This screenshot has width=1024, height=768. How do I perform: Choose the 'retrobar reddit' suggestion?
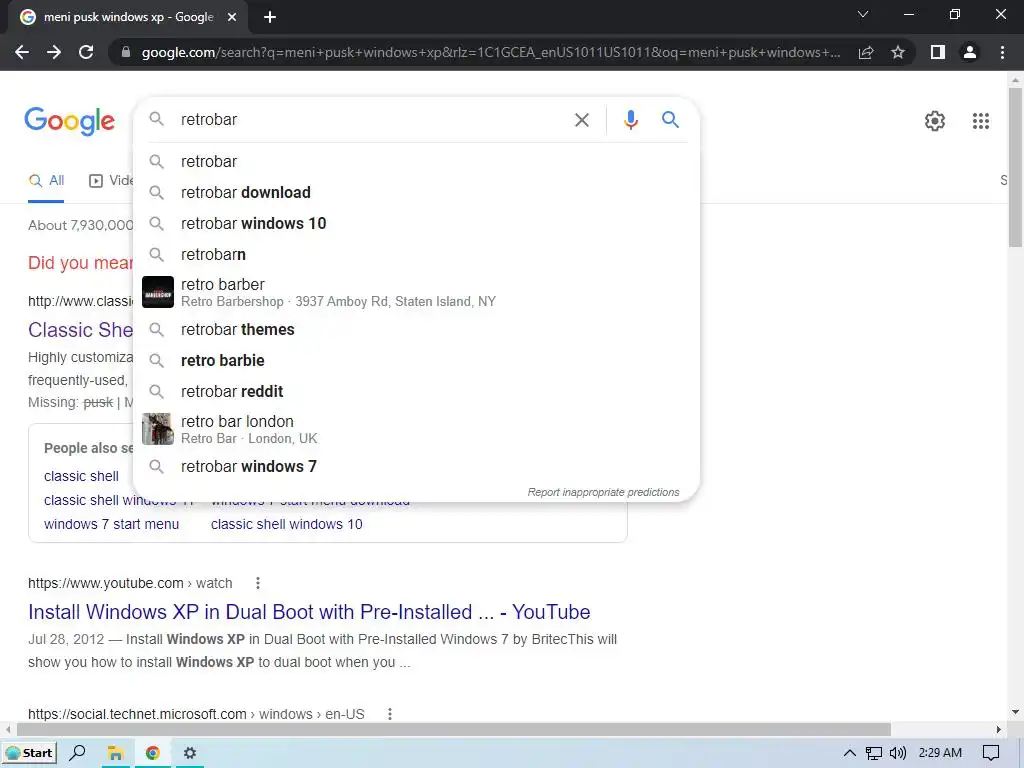(x=416, y=392)
